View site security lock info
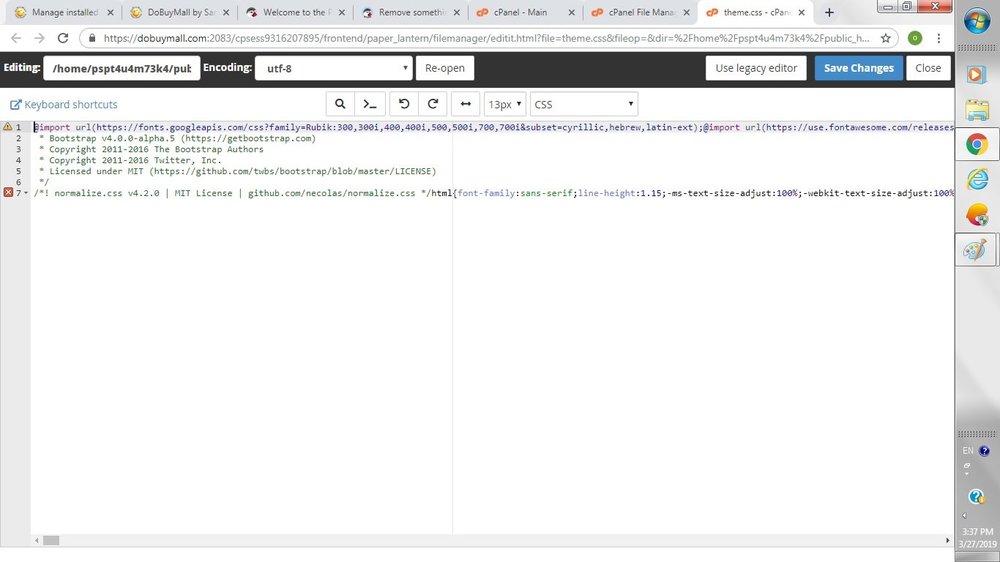The height and width of the screenshot is (562, 1000). click(92, 38)
